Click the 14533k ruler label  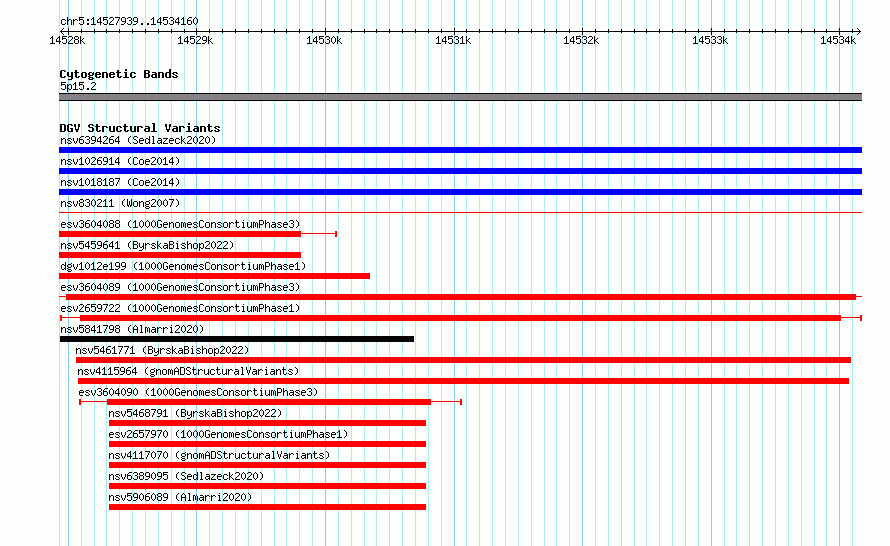(x=710, y=40)
